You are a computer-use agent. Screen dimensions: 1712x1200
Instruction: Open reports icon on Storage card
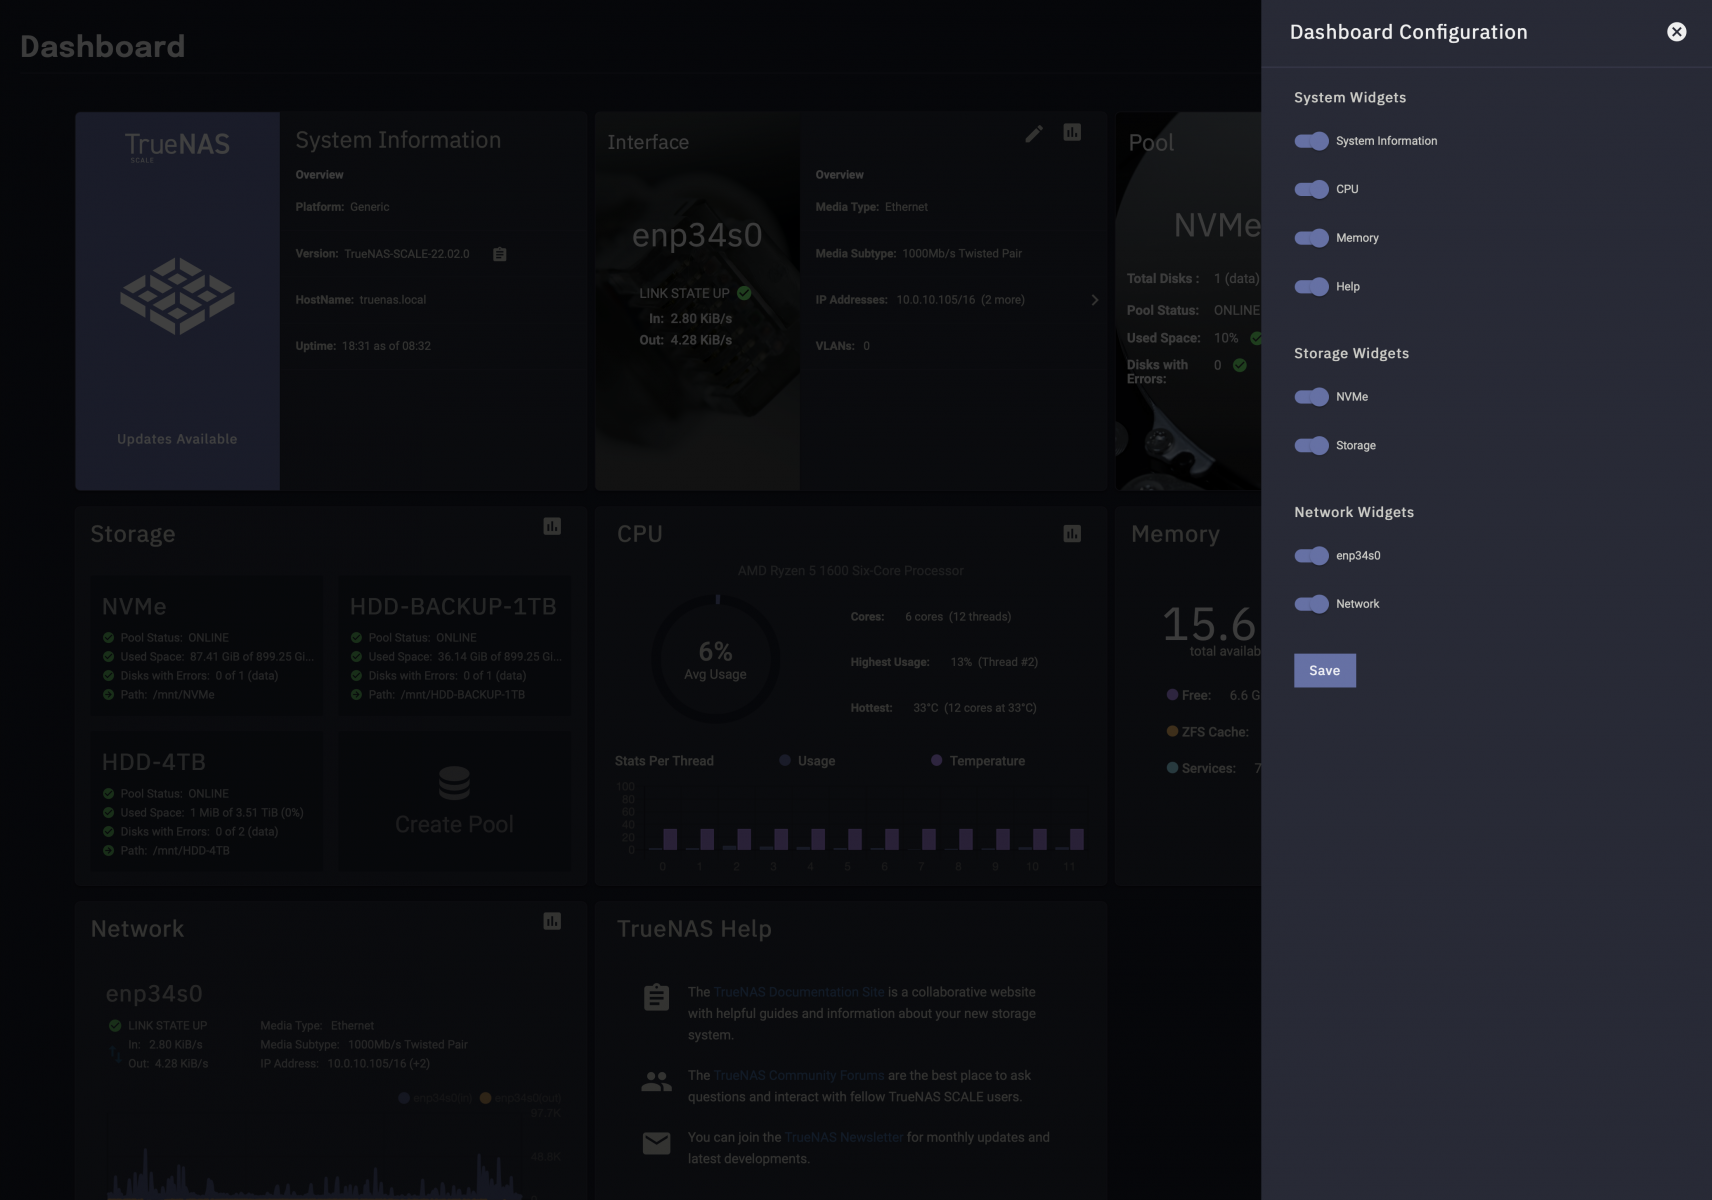[x=552, y=526]
